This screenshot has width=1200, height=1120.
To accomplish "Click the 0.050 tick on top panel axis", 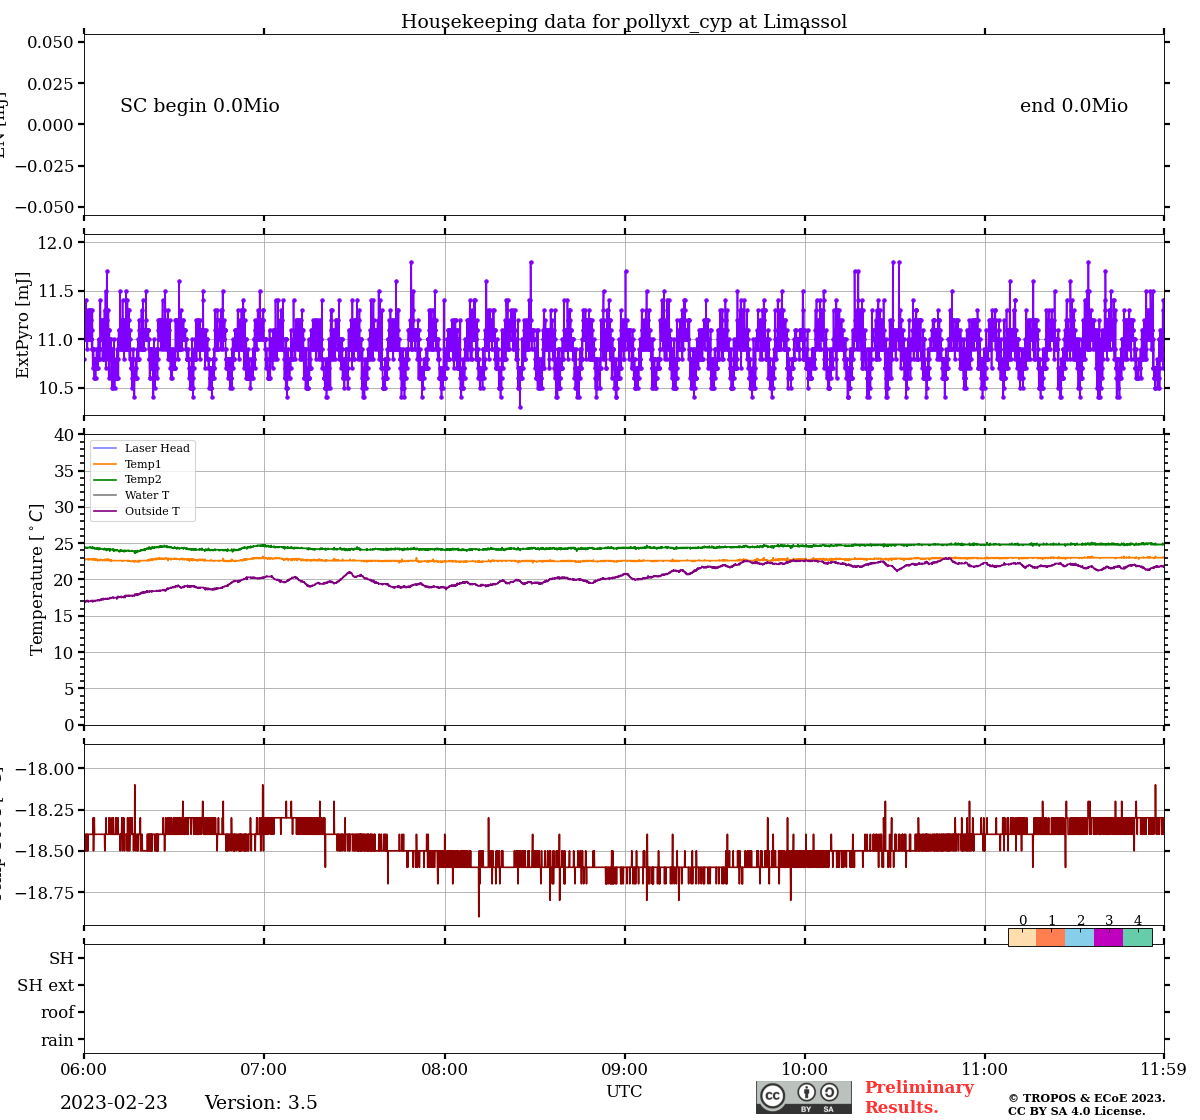I will point(50,42).
